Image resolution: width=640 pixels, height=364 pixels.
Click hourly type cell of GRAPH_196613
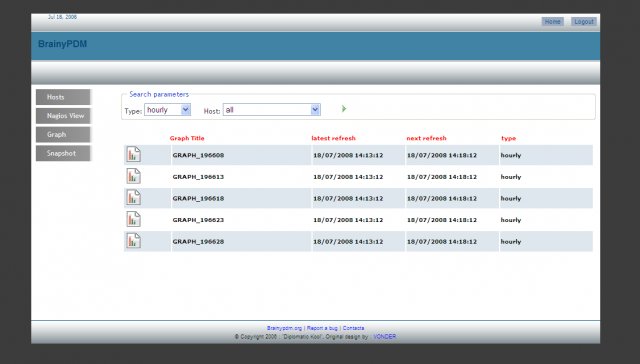click(x=511, y=177)
